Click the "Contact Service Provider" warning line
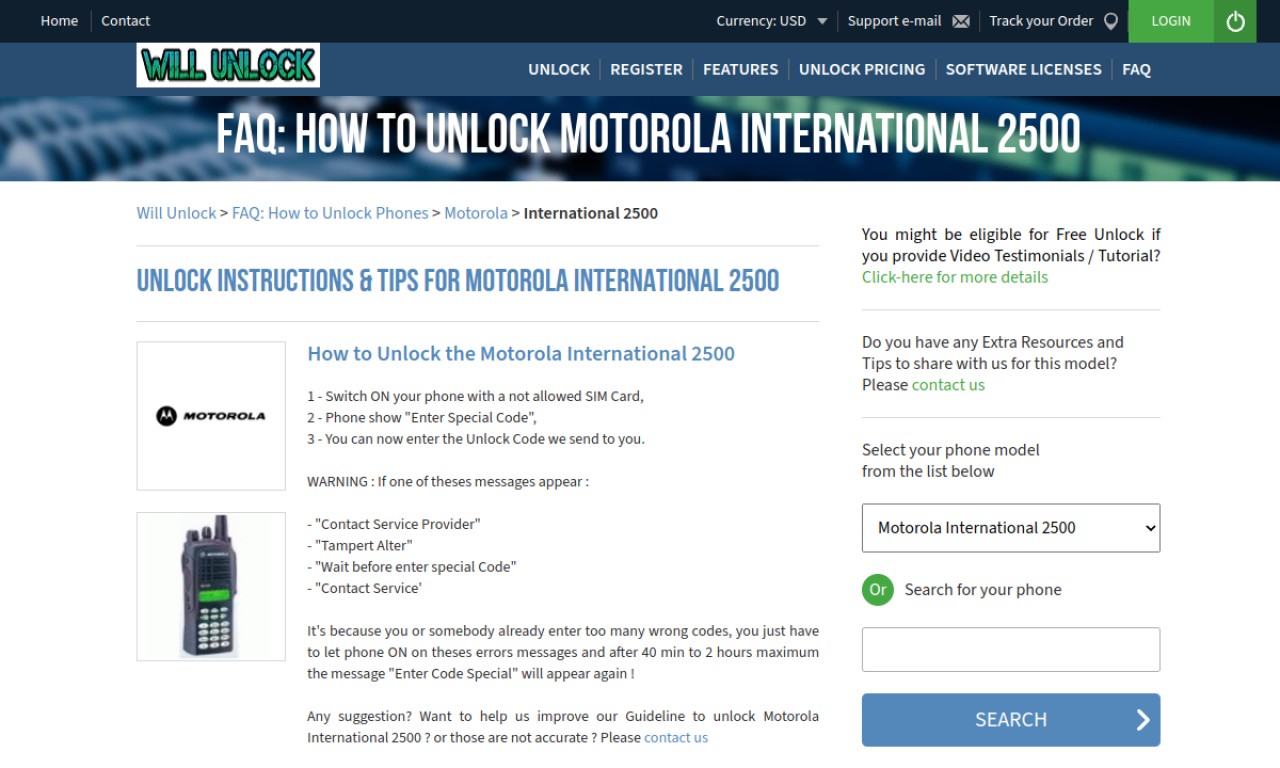This screenshot has height=768, width=1280. pyautogui.click(x=394, y=524)
